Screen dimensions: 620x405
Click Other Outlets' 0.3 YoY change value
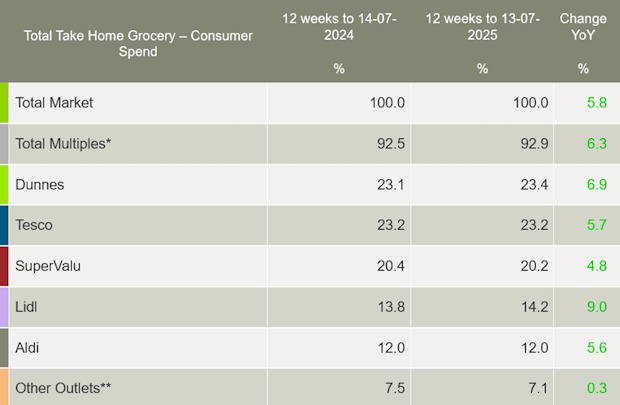pos(597,388)
